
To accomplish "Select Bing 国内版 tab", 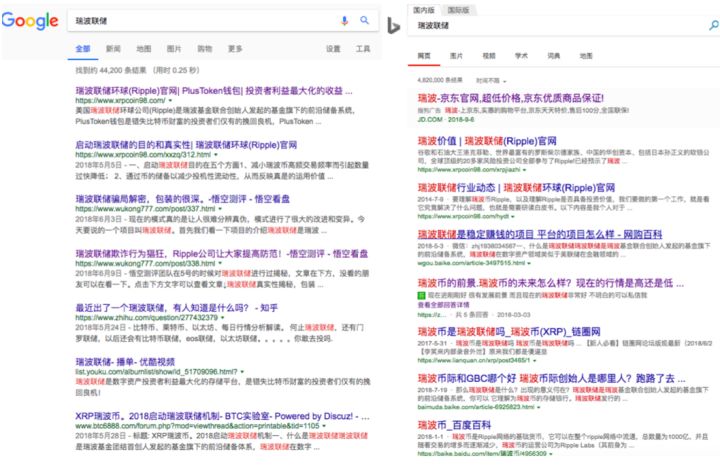I will click(426, 9).
